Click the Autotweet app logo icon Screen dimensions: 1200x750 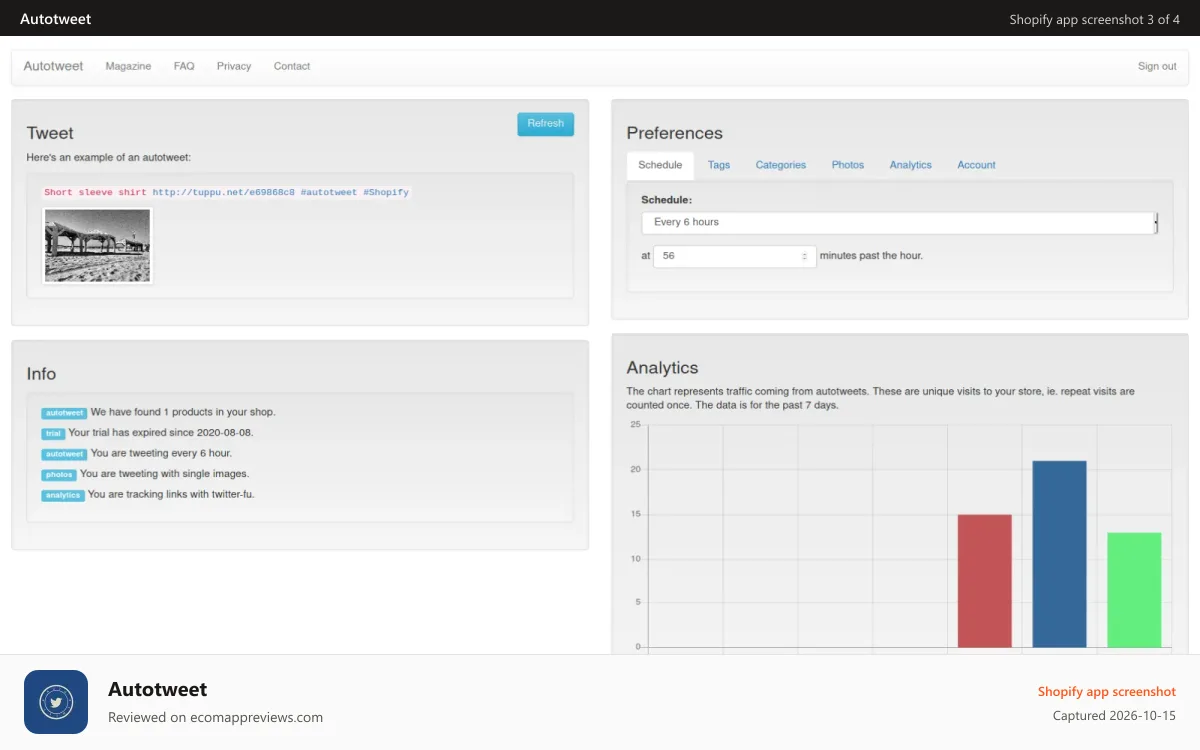click(56, 702)
